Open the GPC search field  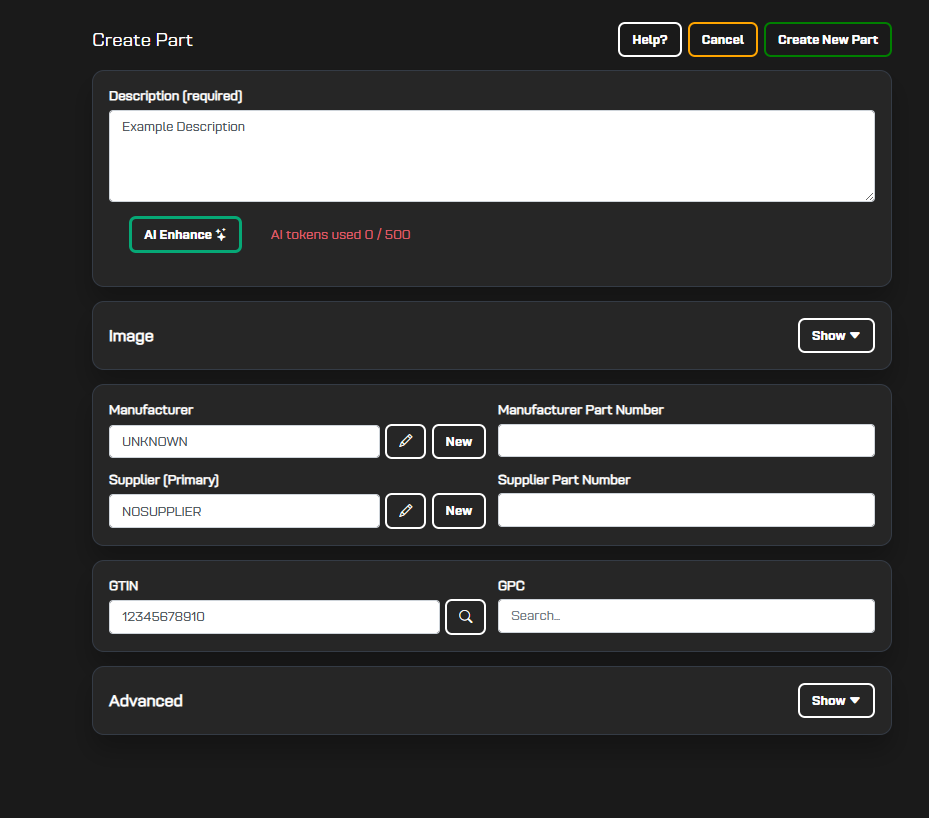click(686, 616)
